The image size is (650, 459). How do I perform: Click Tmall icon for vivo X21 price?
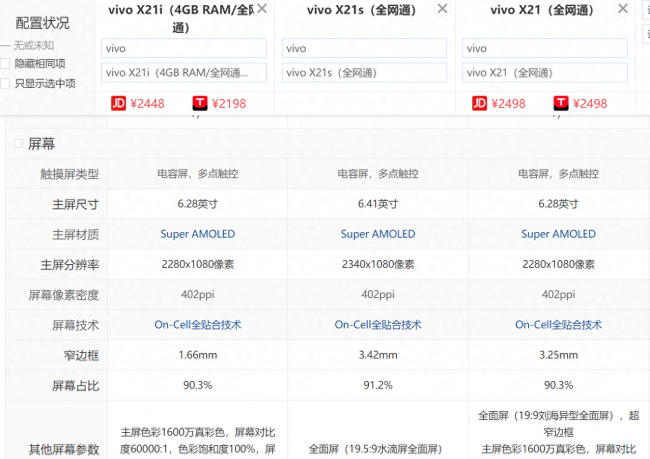pos(561,103)
